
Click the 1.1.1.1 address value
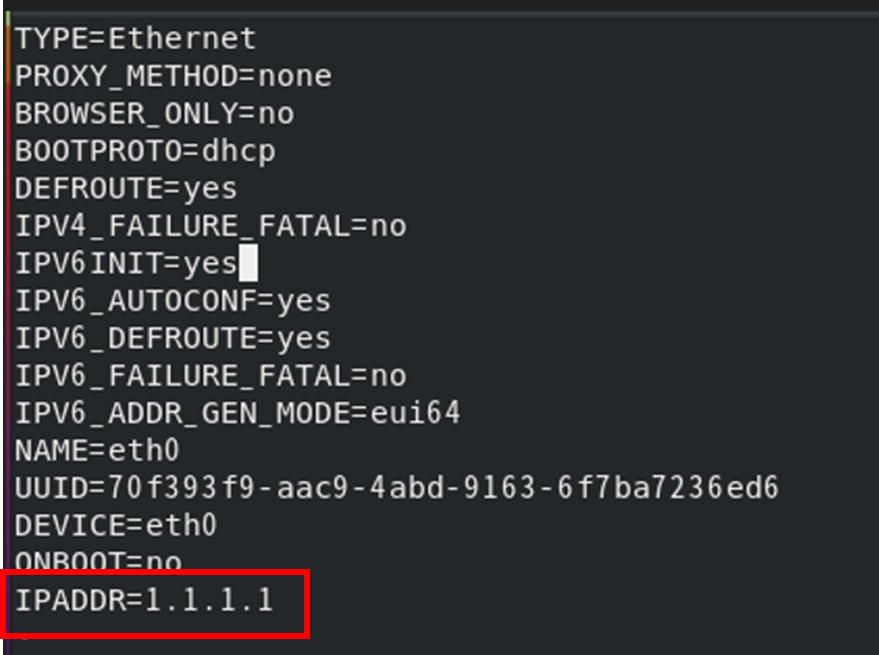click(209, 601)
